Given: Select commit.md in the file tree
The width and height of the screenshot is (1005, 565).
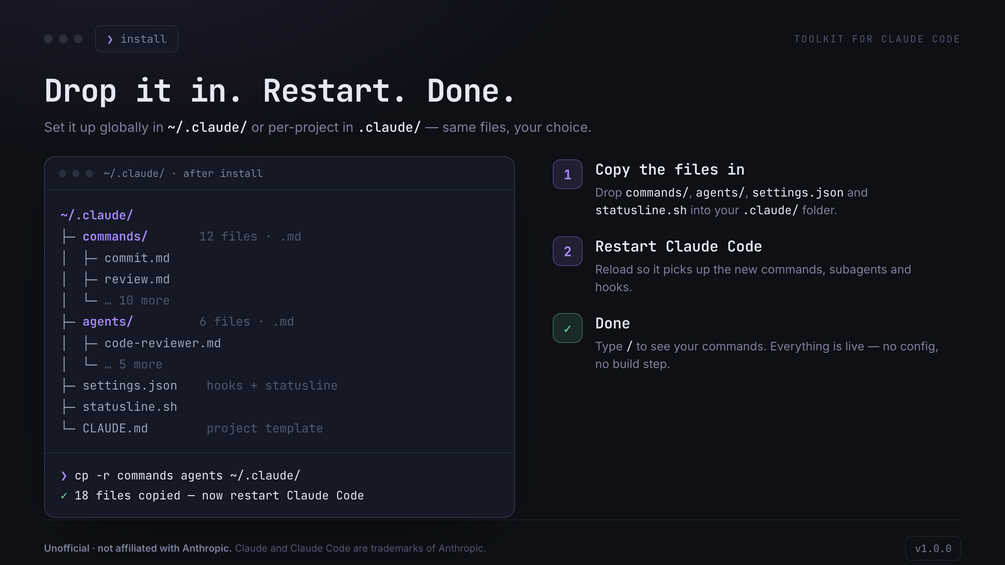Looking at the screenshot, I should [137, 258].
